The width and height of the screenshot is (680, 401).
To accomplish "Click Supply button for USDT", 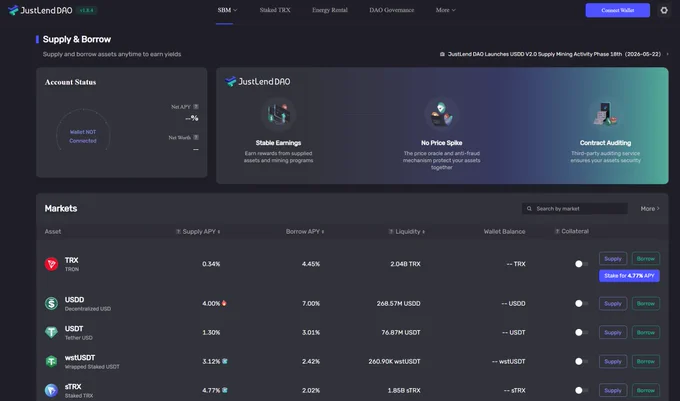I will pyautogui.click(x=613, y=333).
